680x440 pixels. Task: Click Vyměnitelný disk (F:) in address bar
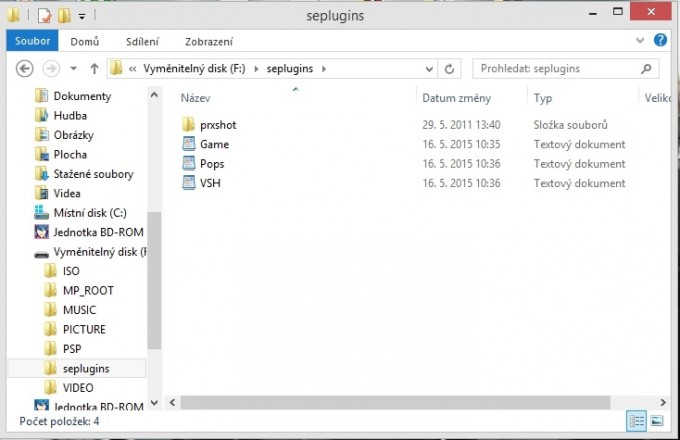194,68
